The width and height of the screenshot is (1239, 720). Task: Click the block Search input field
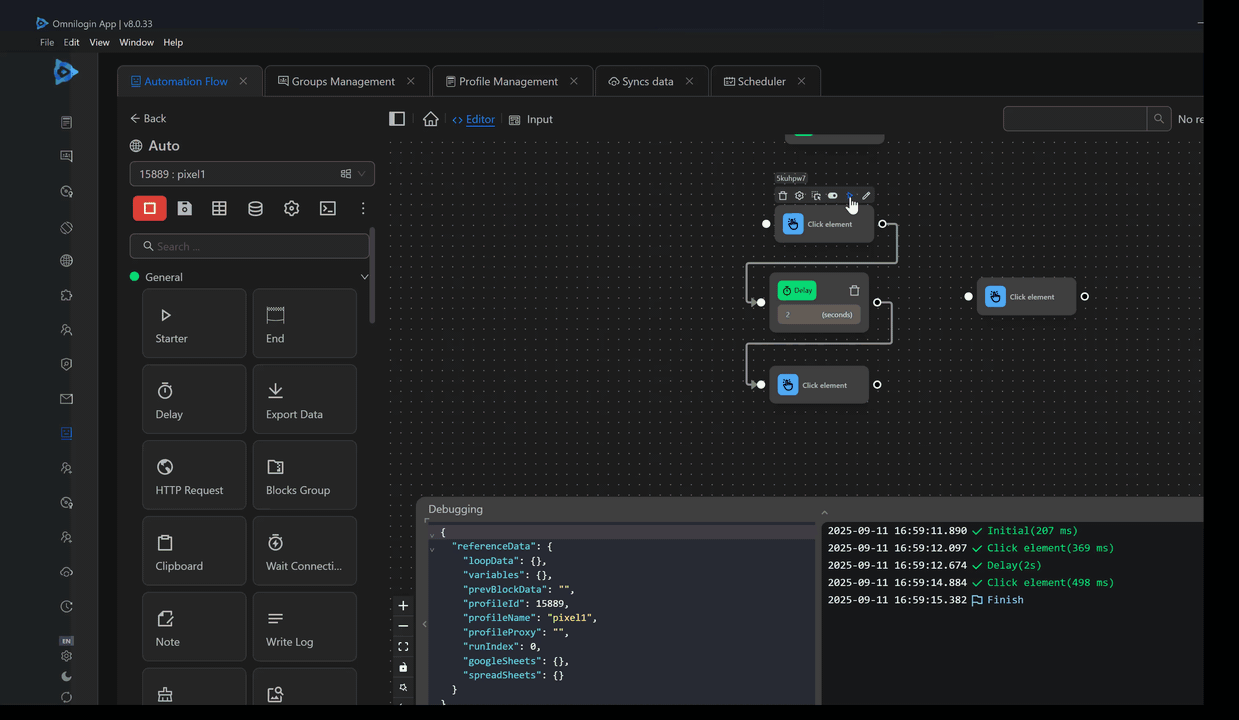250,246
